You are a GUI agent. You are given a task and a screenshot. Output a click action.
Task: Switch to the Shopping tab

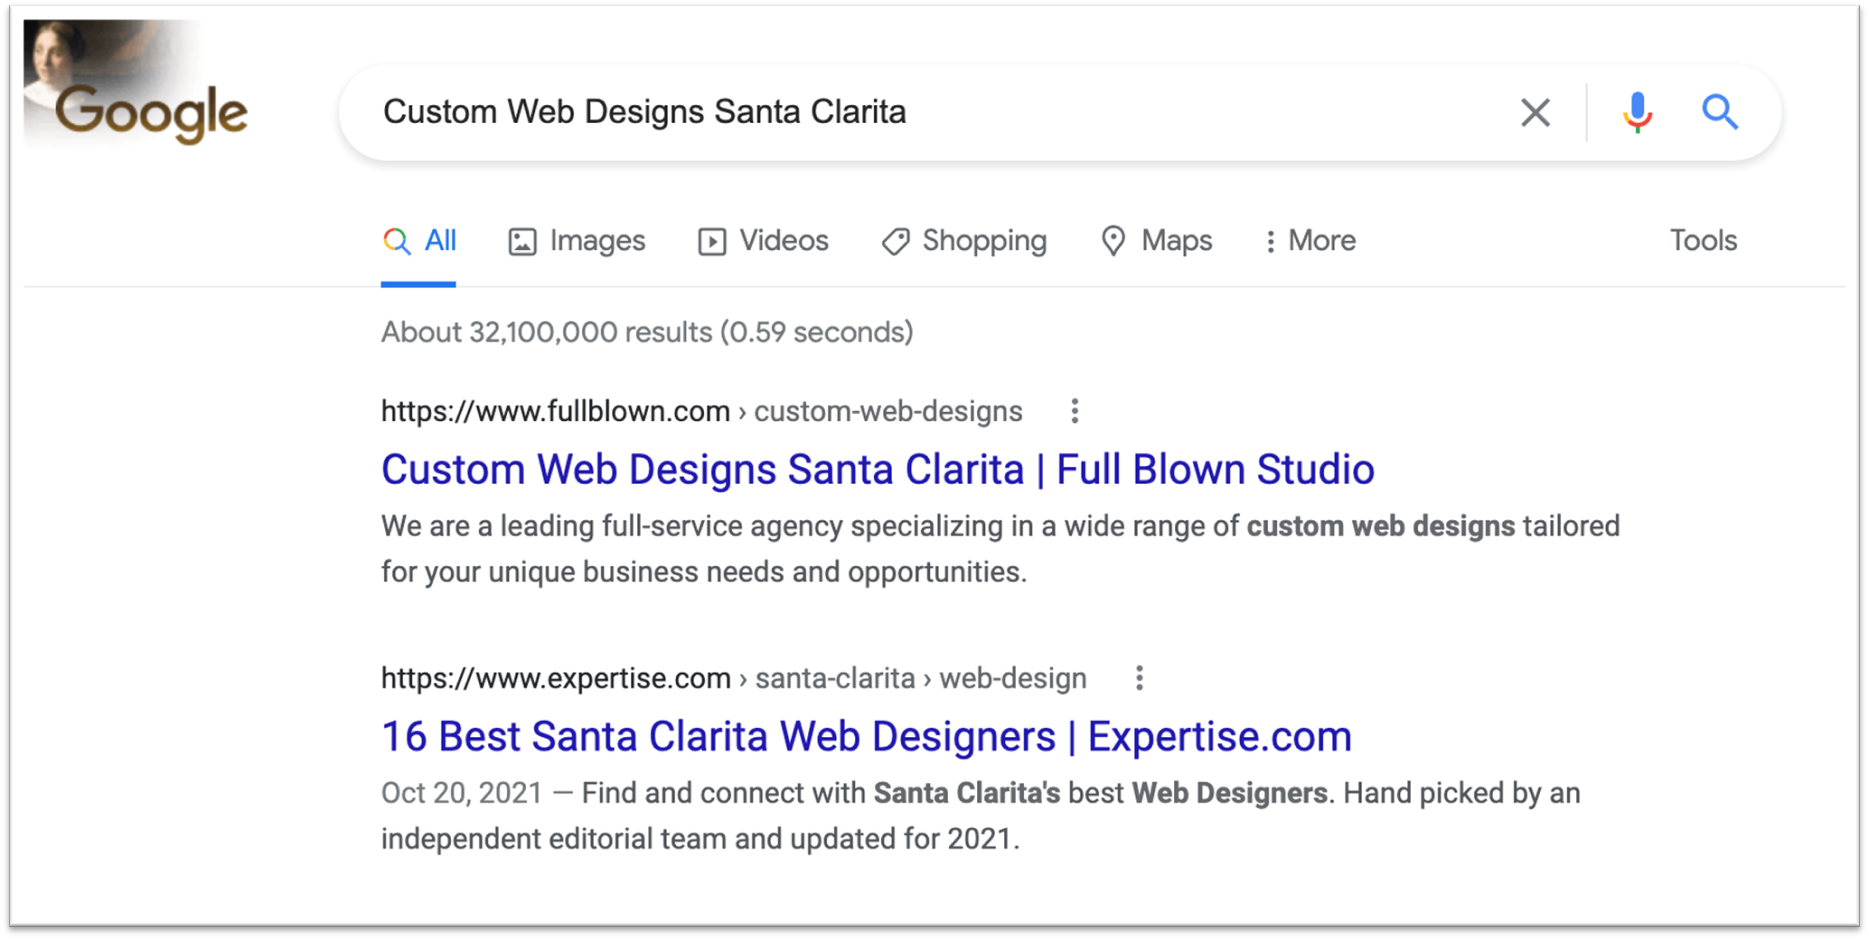click(x=964, y=241)
